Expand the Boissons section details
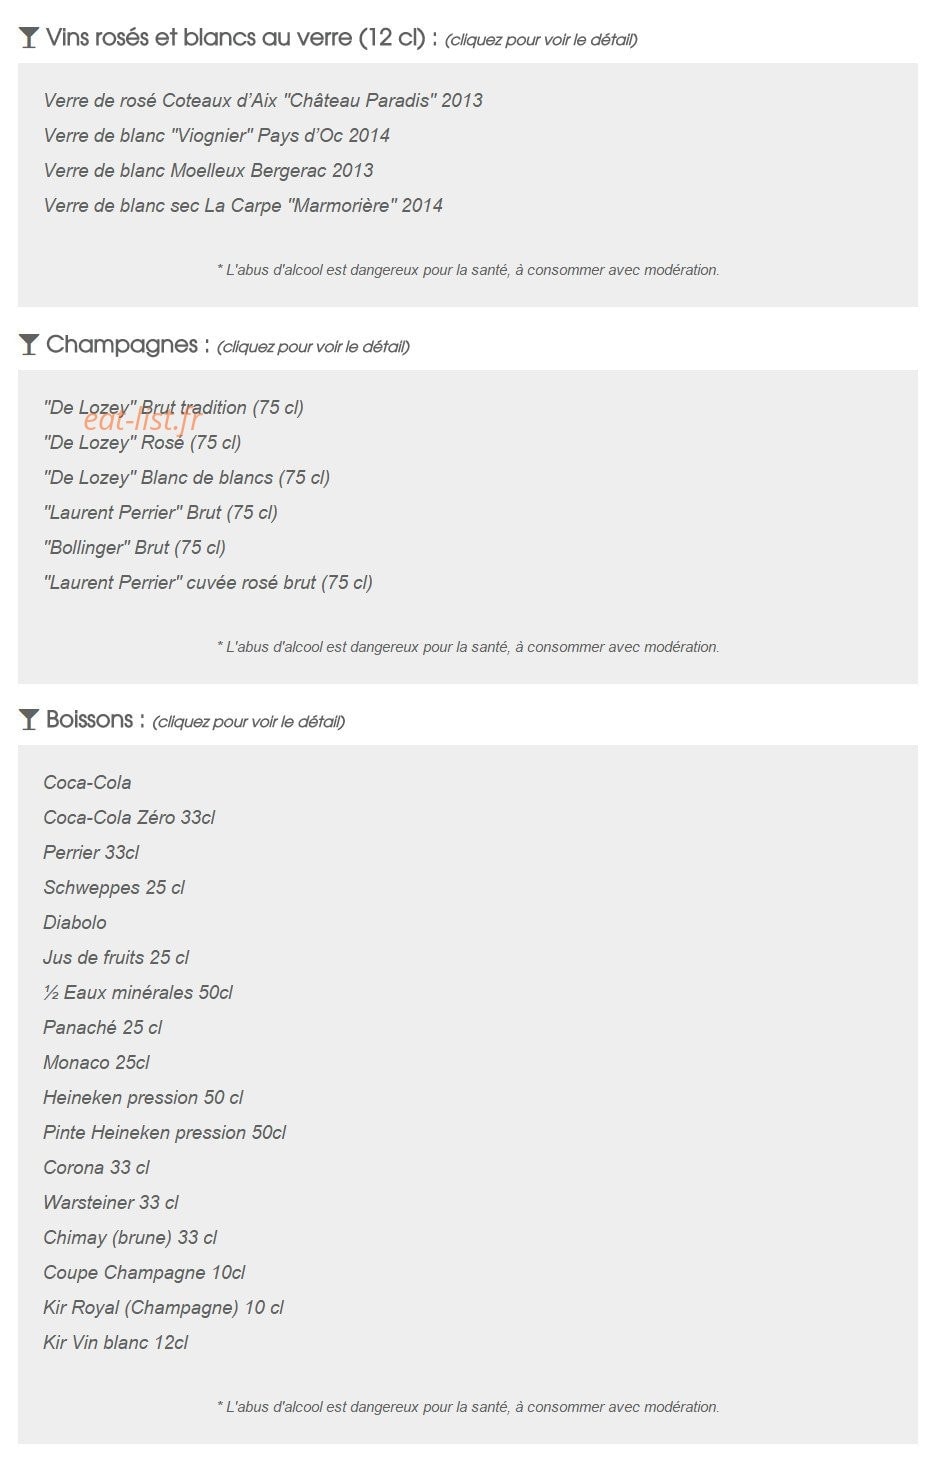The image size is (932, 1461). click(x=248, y=722)
